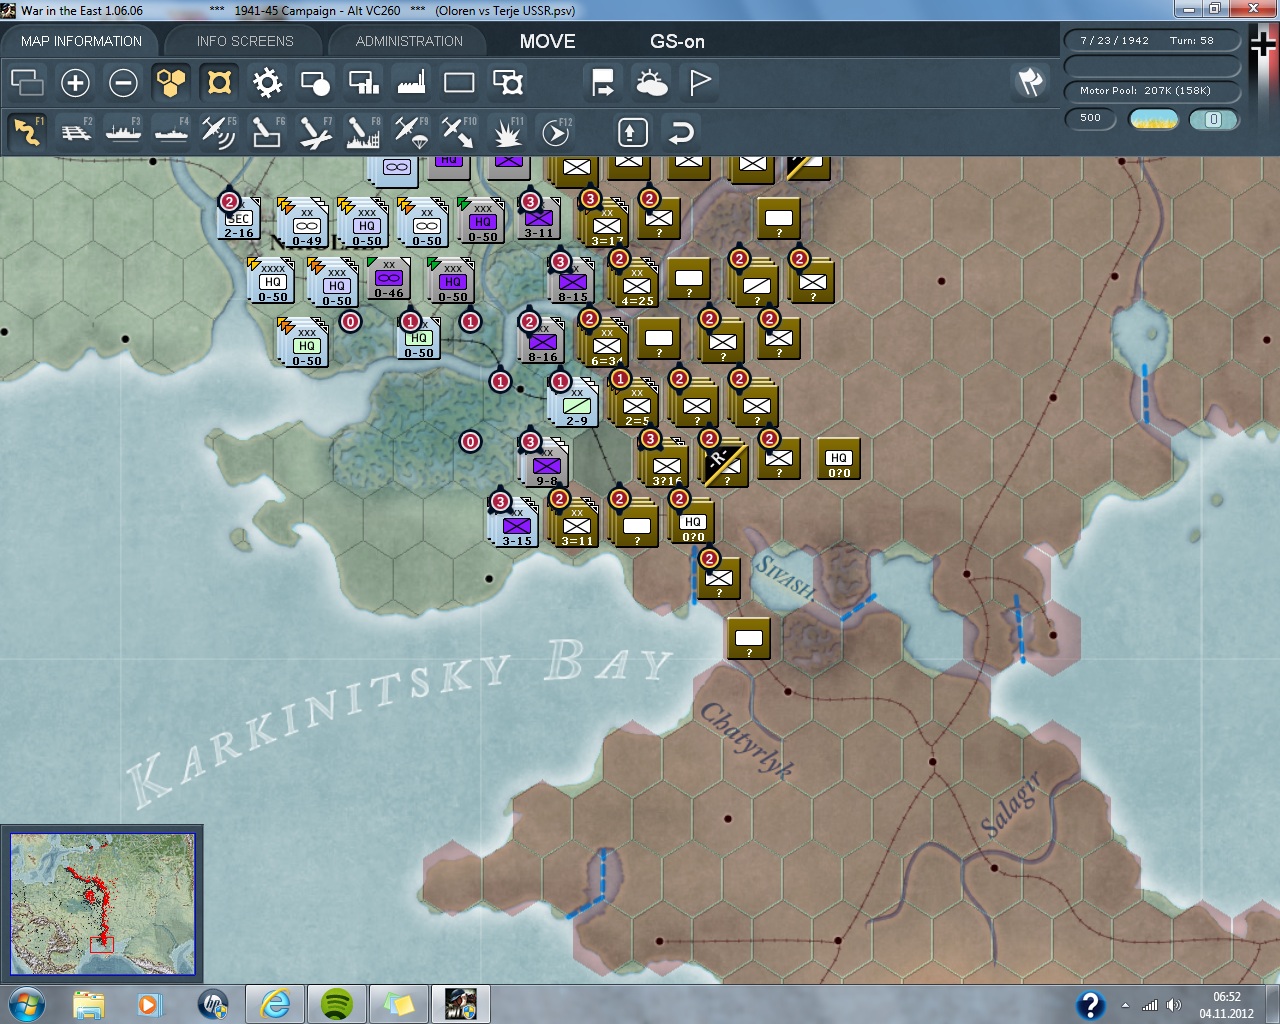Click the gear preferences icon
This screenshot has height=1024, width=1280.
[267, 82]
